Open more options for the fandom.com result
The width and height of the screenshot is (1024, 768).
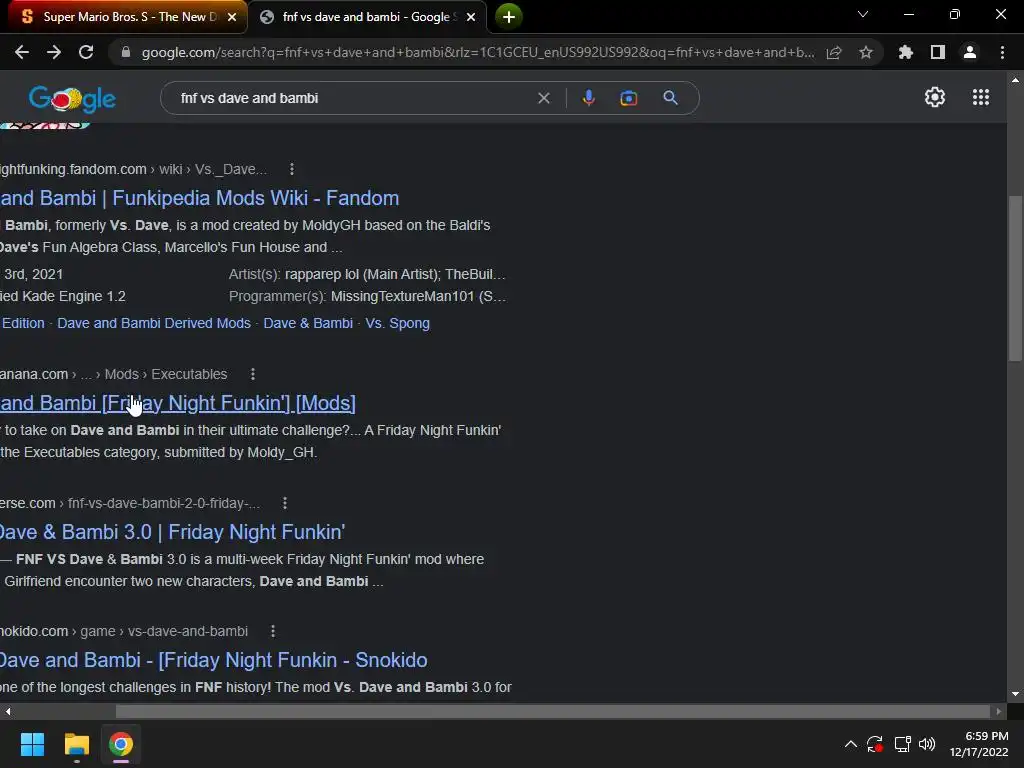[292, 169]
